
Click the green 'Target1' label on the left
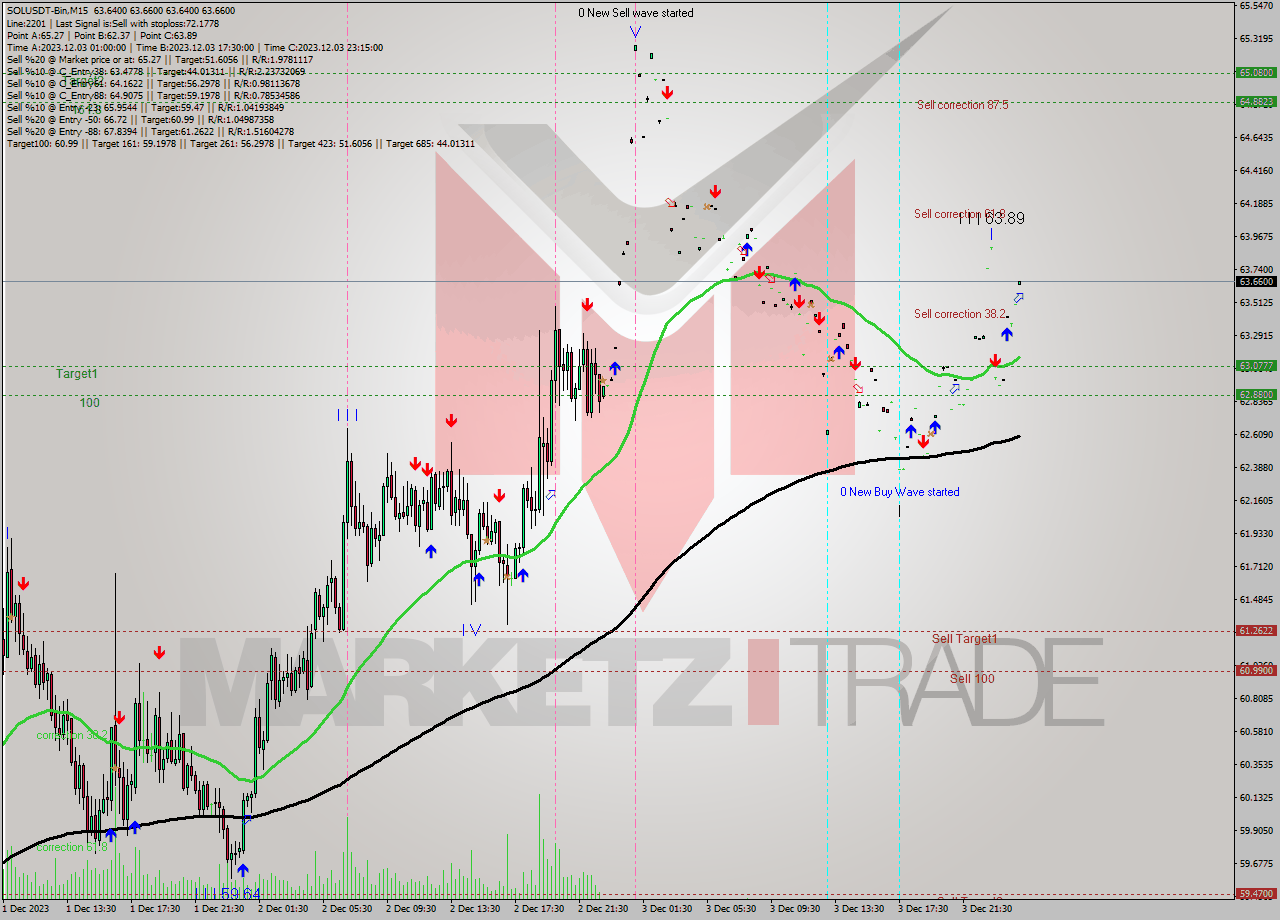pos(77,373)
